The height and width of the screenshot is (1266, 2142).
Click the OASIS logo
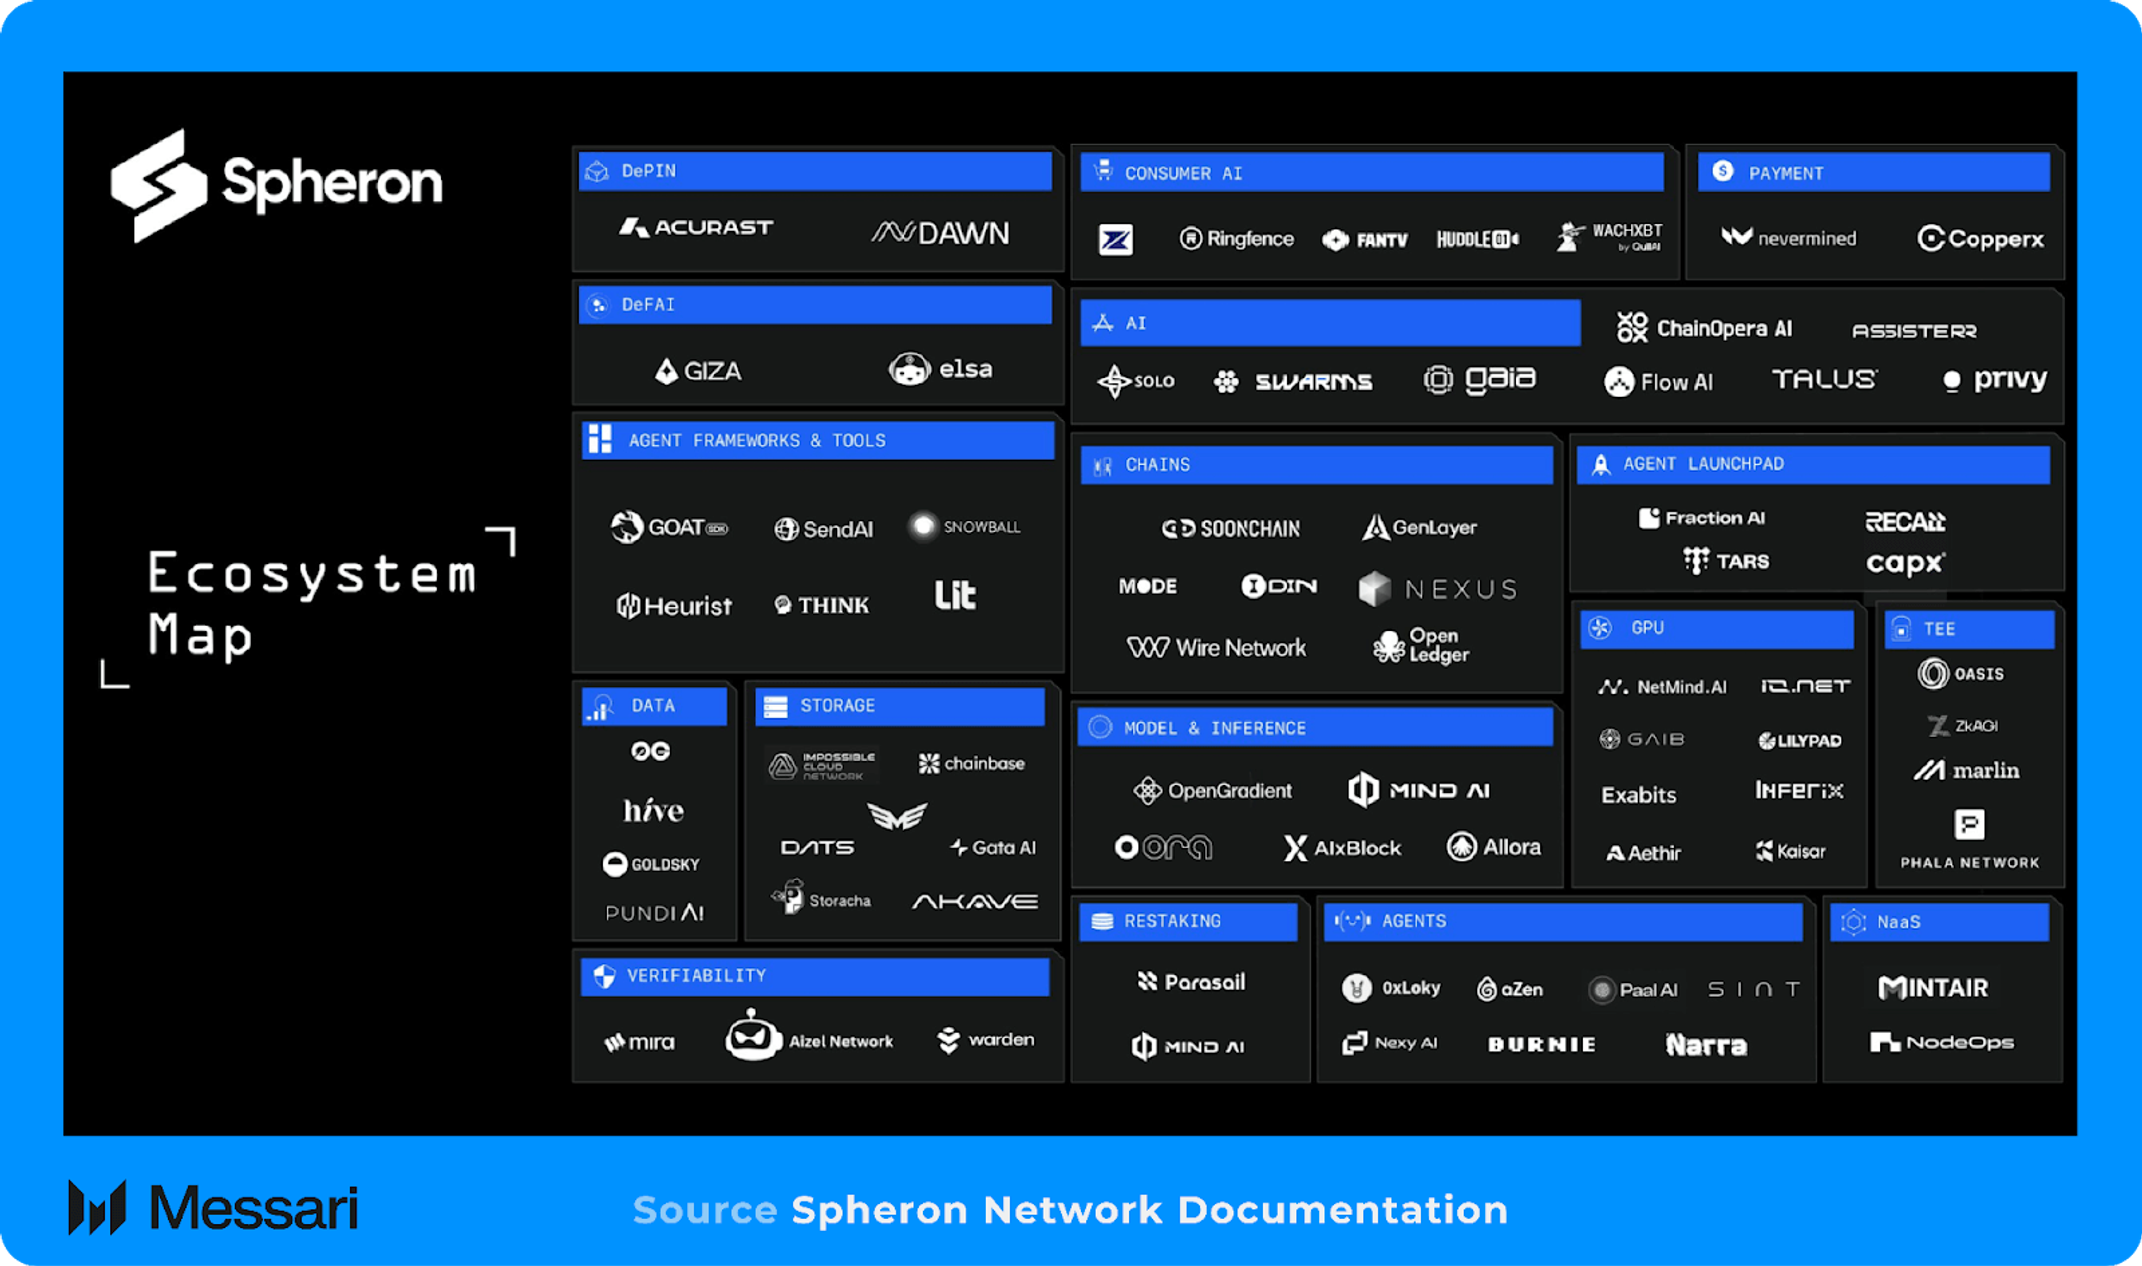point(1961,674)
